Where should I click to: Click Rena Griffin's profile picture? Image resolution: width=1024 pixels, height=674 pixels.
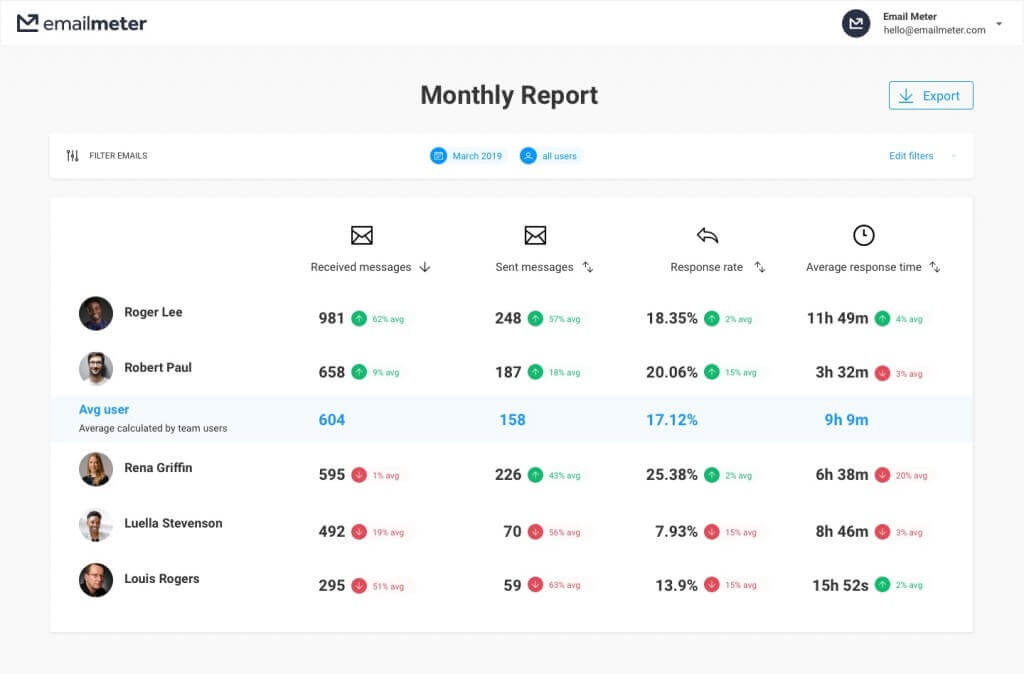pos(96,469)
